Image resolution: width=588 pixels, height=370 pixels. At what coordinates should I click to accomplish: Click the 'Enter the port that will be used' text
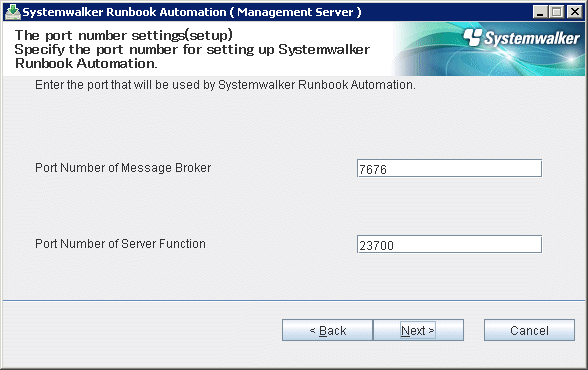[x=225, y=85]
